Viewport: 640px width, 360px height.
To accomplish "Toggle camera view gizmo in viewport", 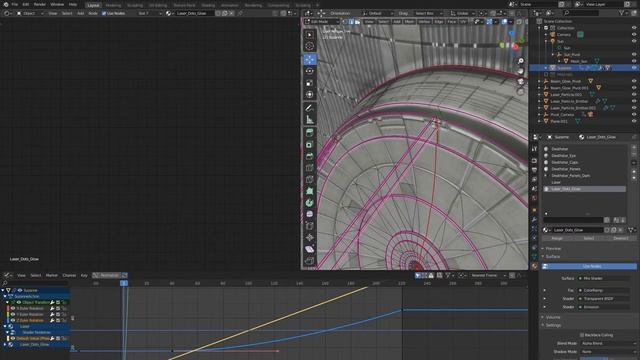I will [x=520, y=82].
